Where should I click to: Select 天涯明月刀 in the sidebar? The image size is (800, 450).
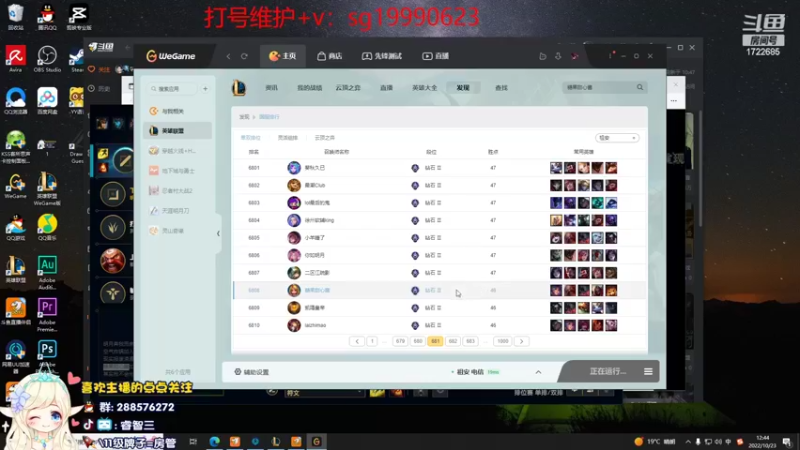pyautogui.click(x=178, y=211)
